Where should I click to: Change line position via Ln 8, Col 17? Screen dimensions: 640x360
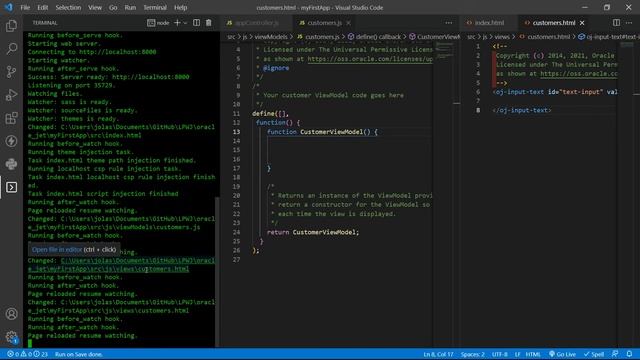438,354
